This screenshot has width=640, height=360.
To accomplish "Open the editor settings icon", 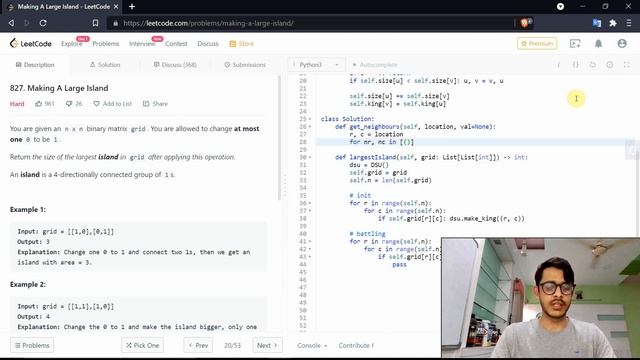I will click(x=609, y=65).
